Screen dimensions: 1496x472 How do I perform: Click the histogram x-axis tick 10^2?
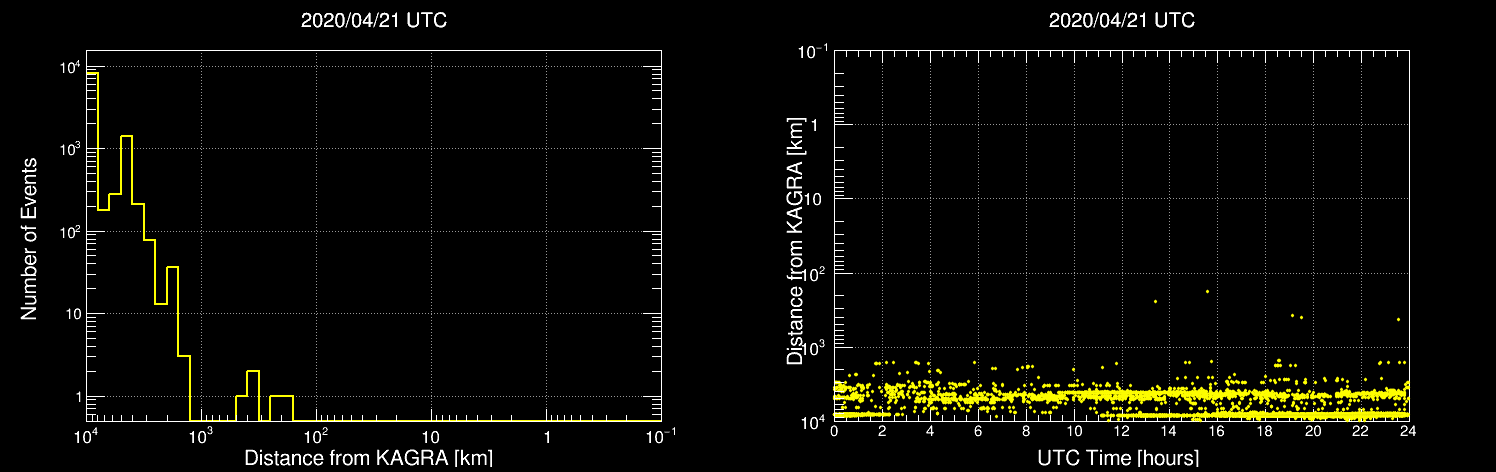click(x=317, y=436)
